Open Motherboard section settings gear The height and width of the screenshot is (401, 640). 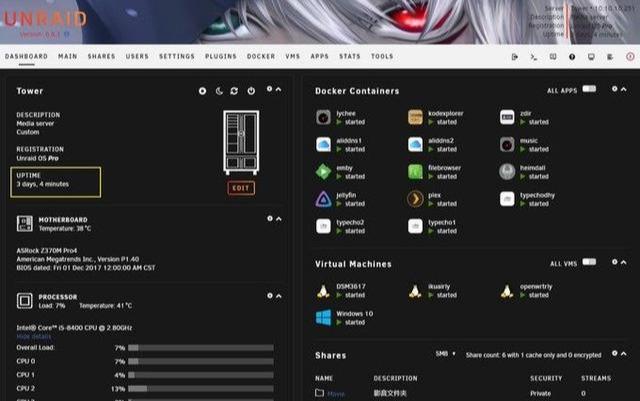pyautogui.click(x=270, y=219)
